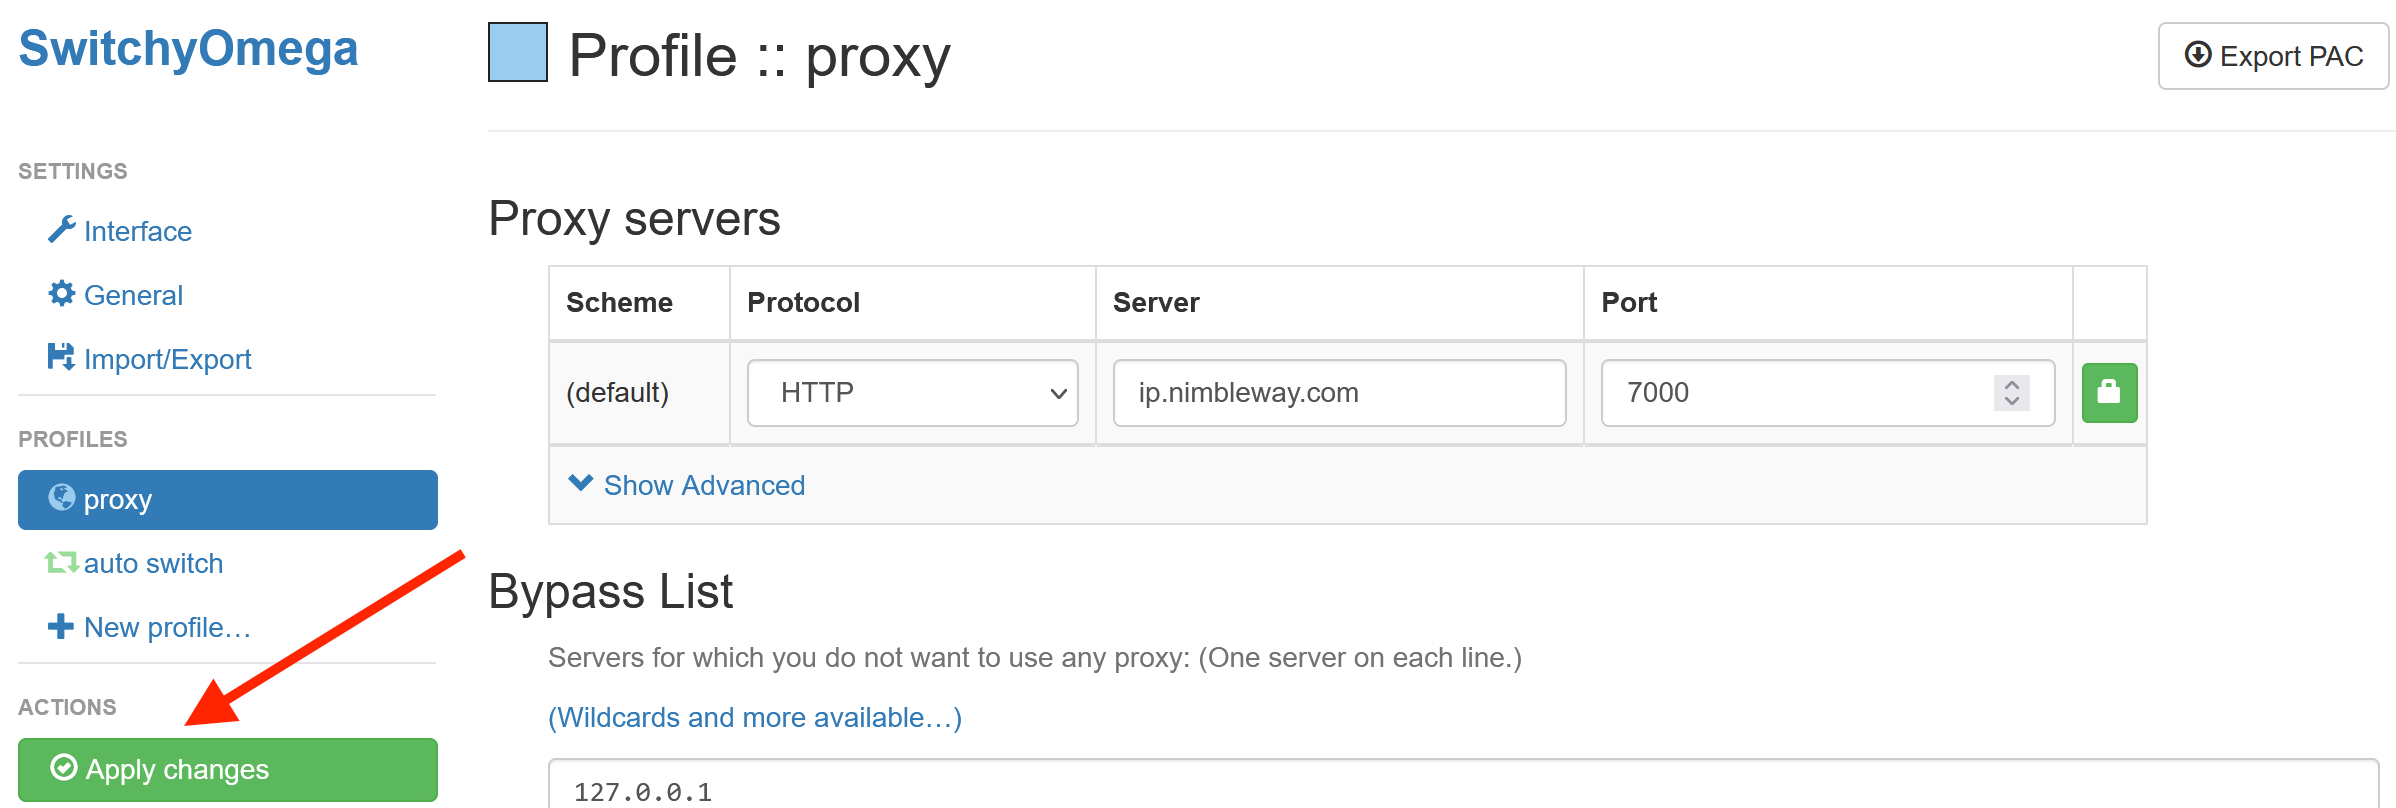2396x808 pixels.
Task: Click the gear icon beside General
Action: click(61, 294)
